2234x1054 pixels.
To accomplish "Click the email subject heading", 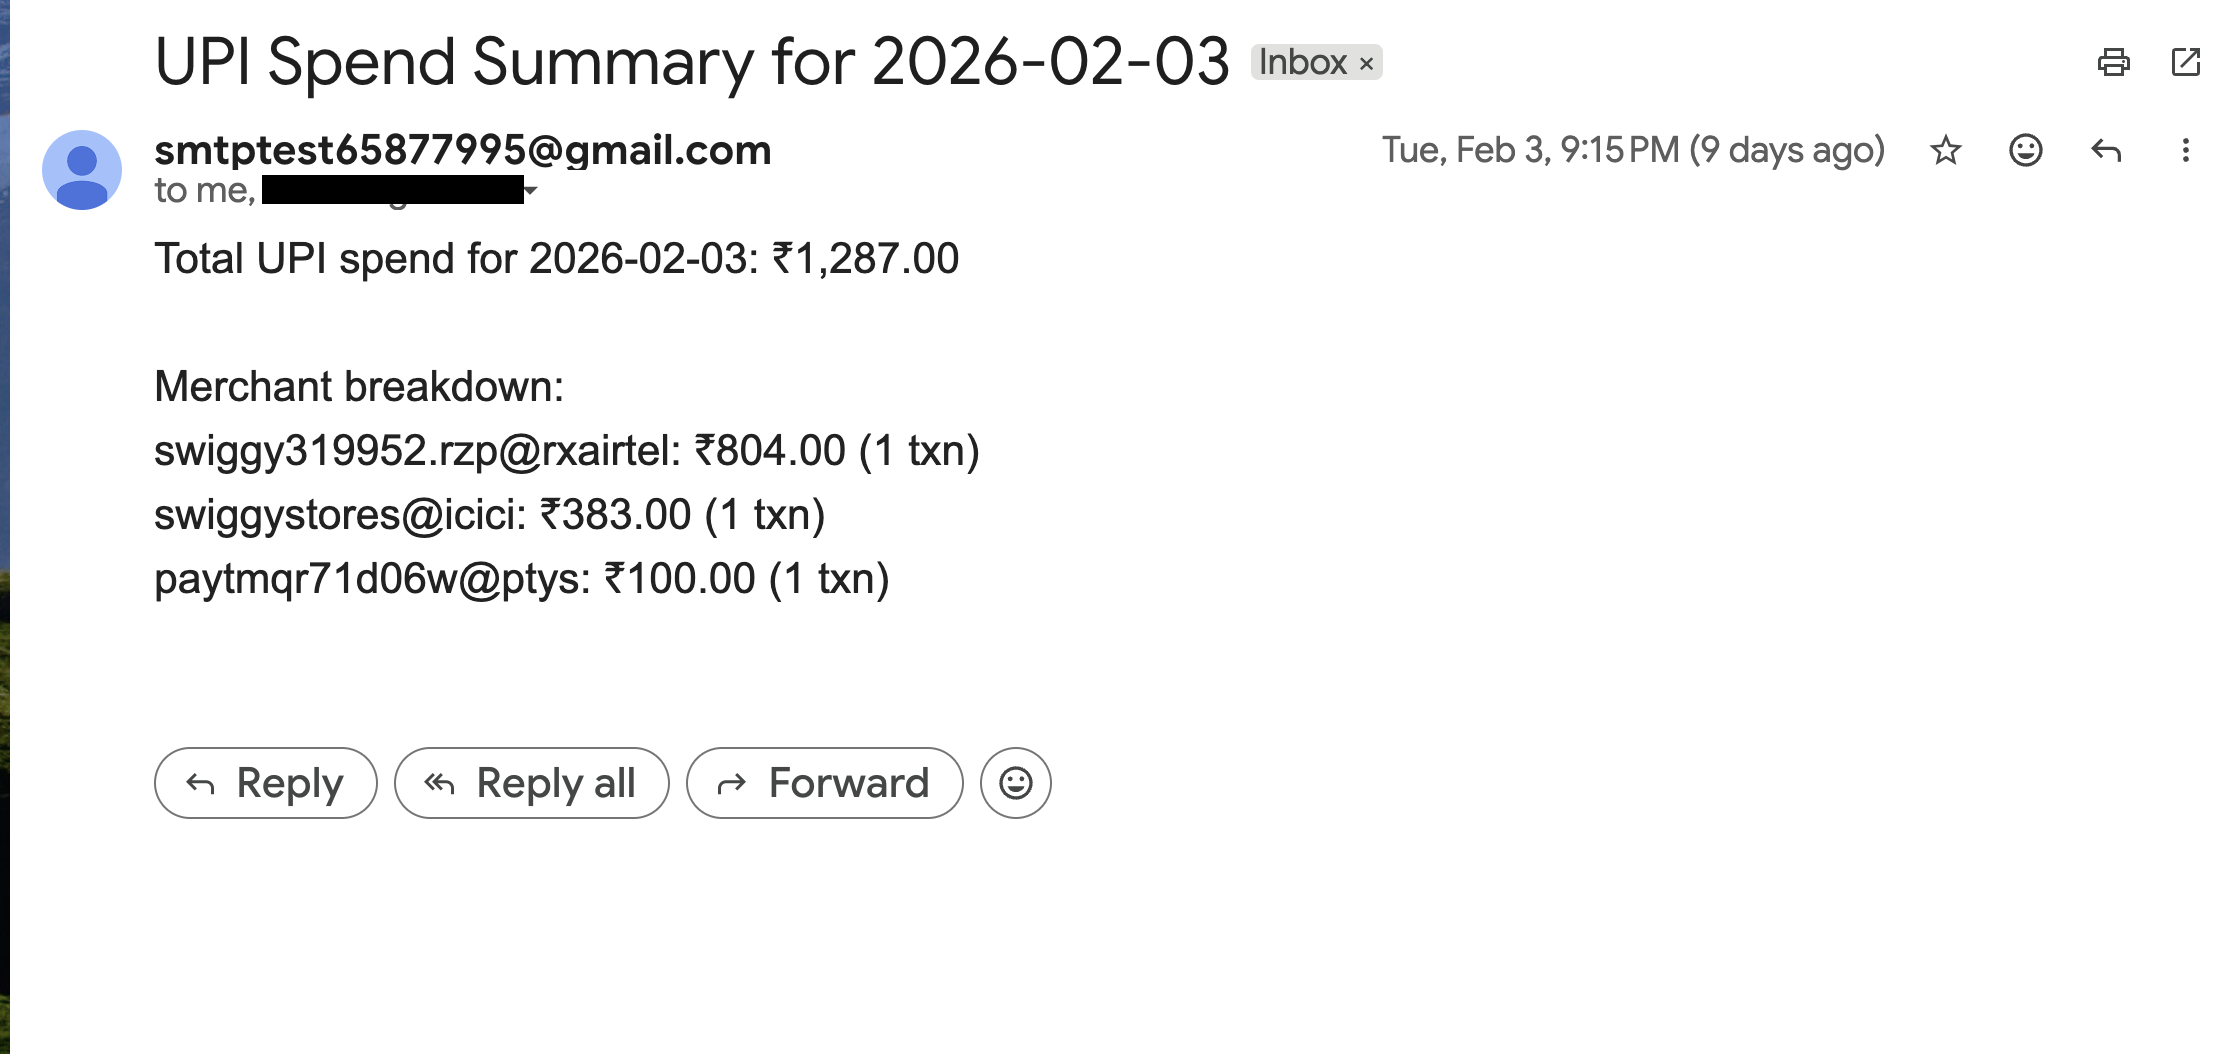I will point(691,62).
